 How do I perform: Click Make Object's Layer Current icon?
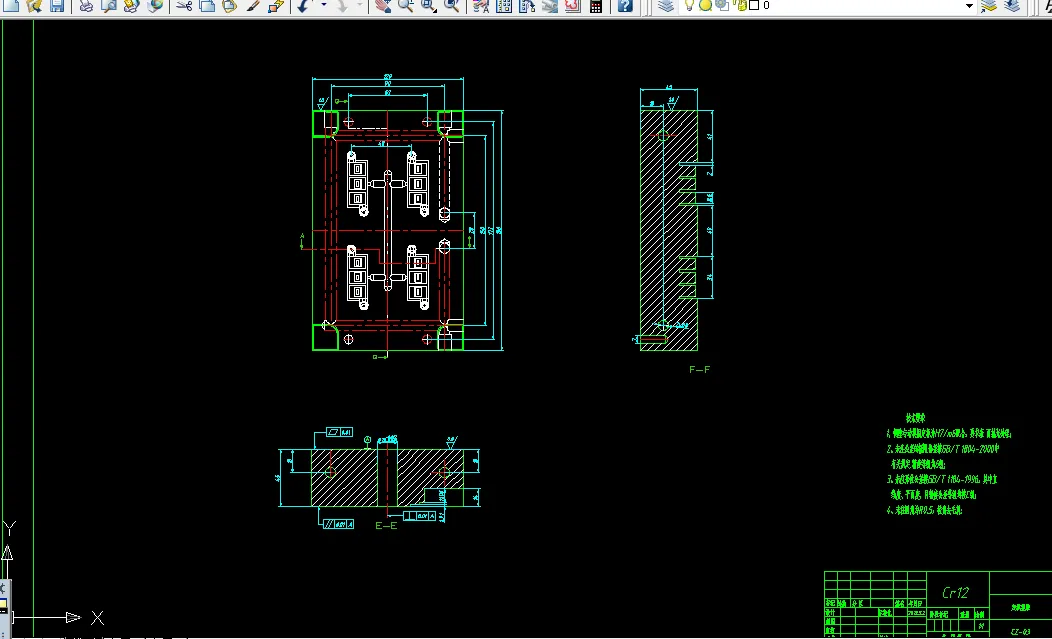(989, 6)
